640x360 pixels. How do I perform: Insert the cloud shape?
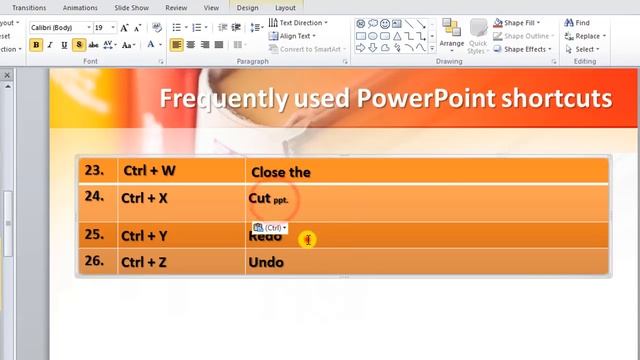384,48
